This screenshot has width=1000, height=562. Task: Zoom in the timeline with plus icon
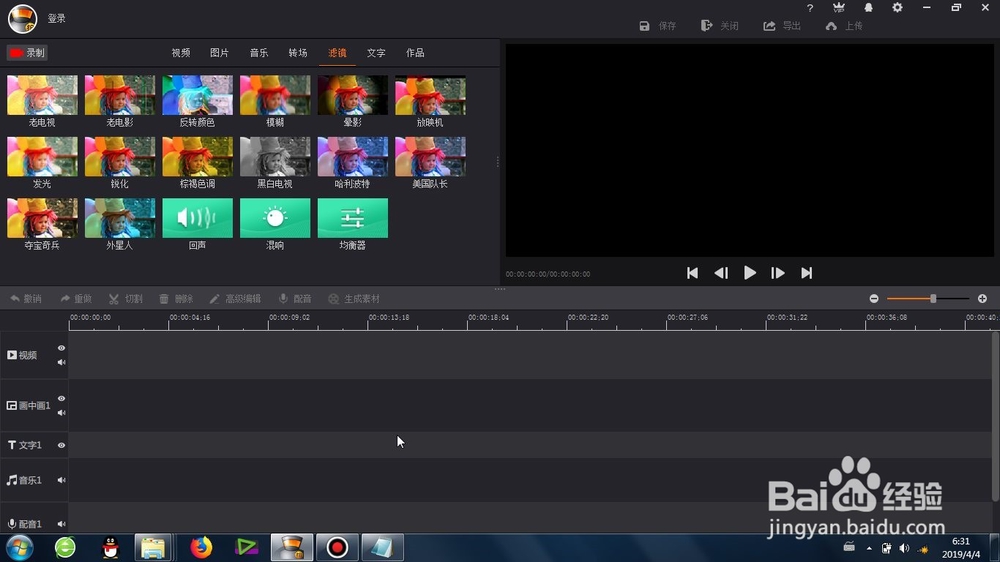click(982, 299)
